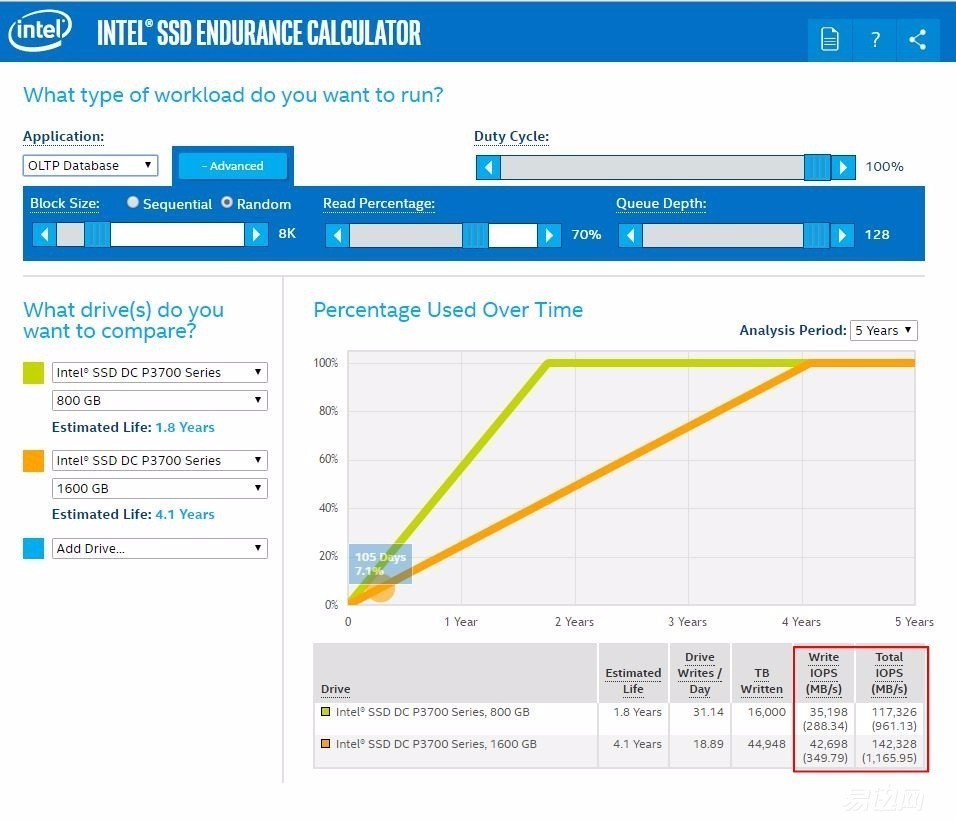The image size is (956, 822).
Task: Click the 18.89 drive writes cell
Action: [708, 743]
